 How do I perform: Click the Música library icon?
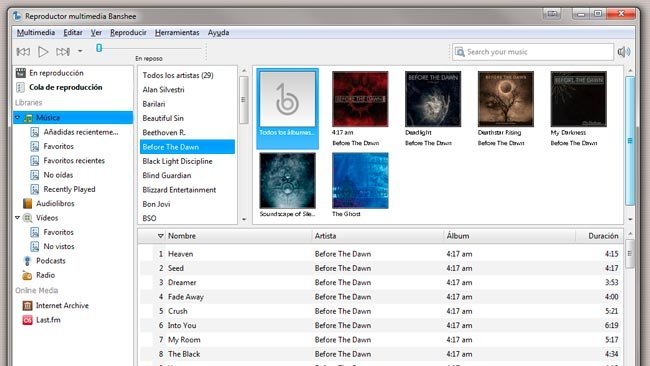point(28,118)
